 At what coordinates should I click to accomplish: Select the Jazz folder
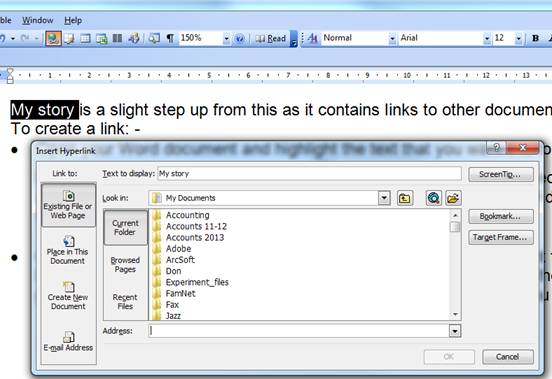(x=167, y=316)
